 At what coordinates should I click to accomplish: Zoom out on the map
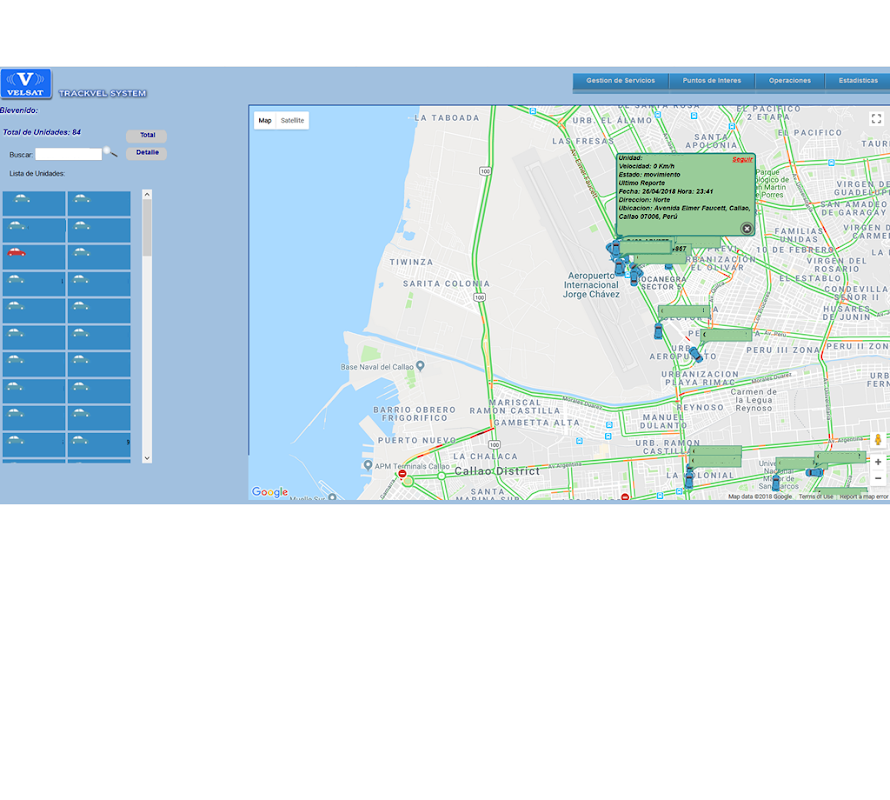pyautogui.click(x=878, y=478)
